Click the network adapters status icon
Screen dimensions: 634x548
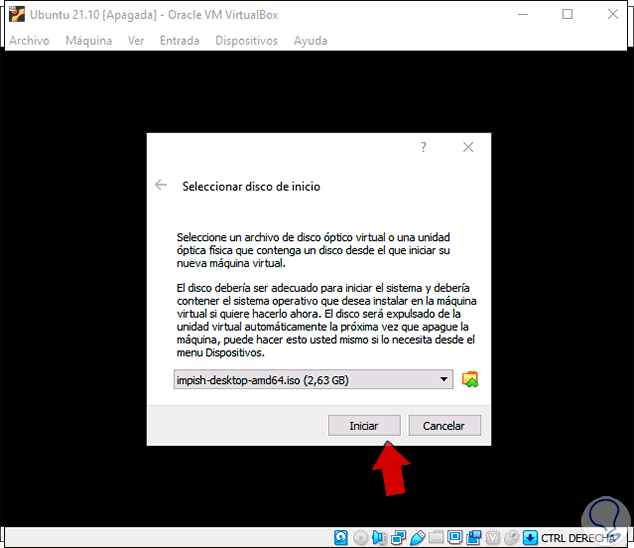(x=398, y=537)
